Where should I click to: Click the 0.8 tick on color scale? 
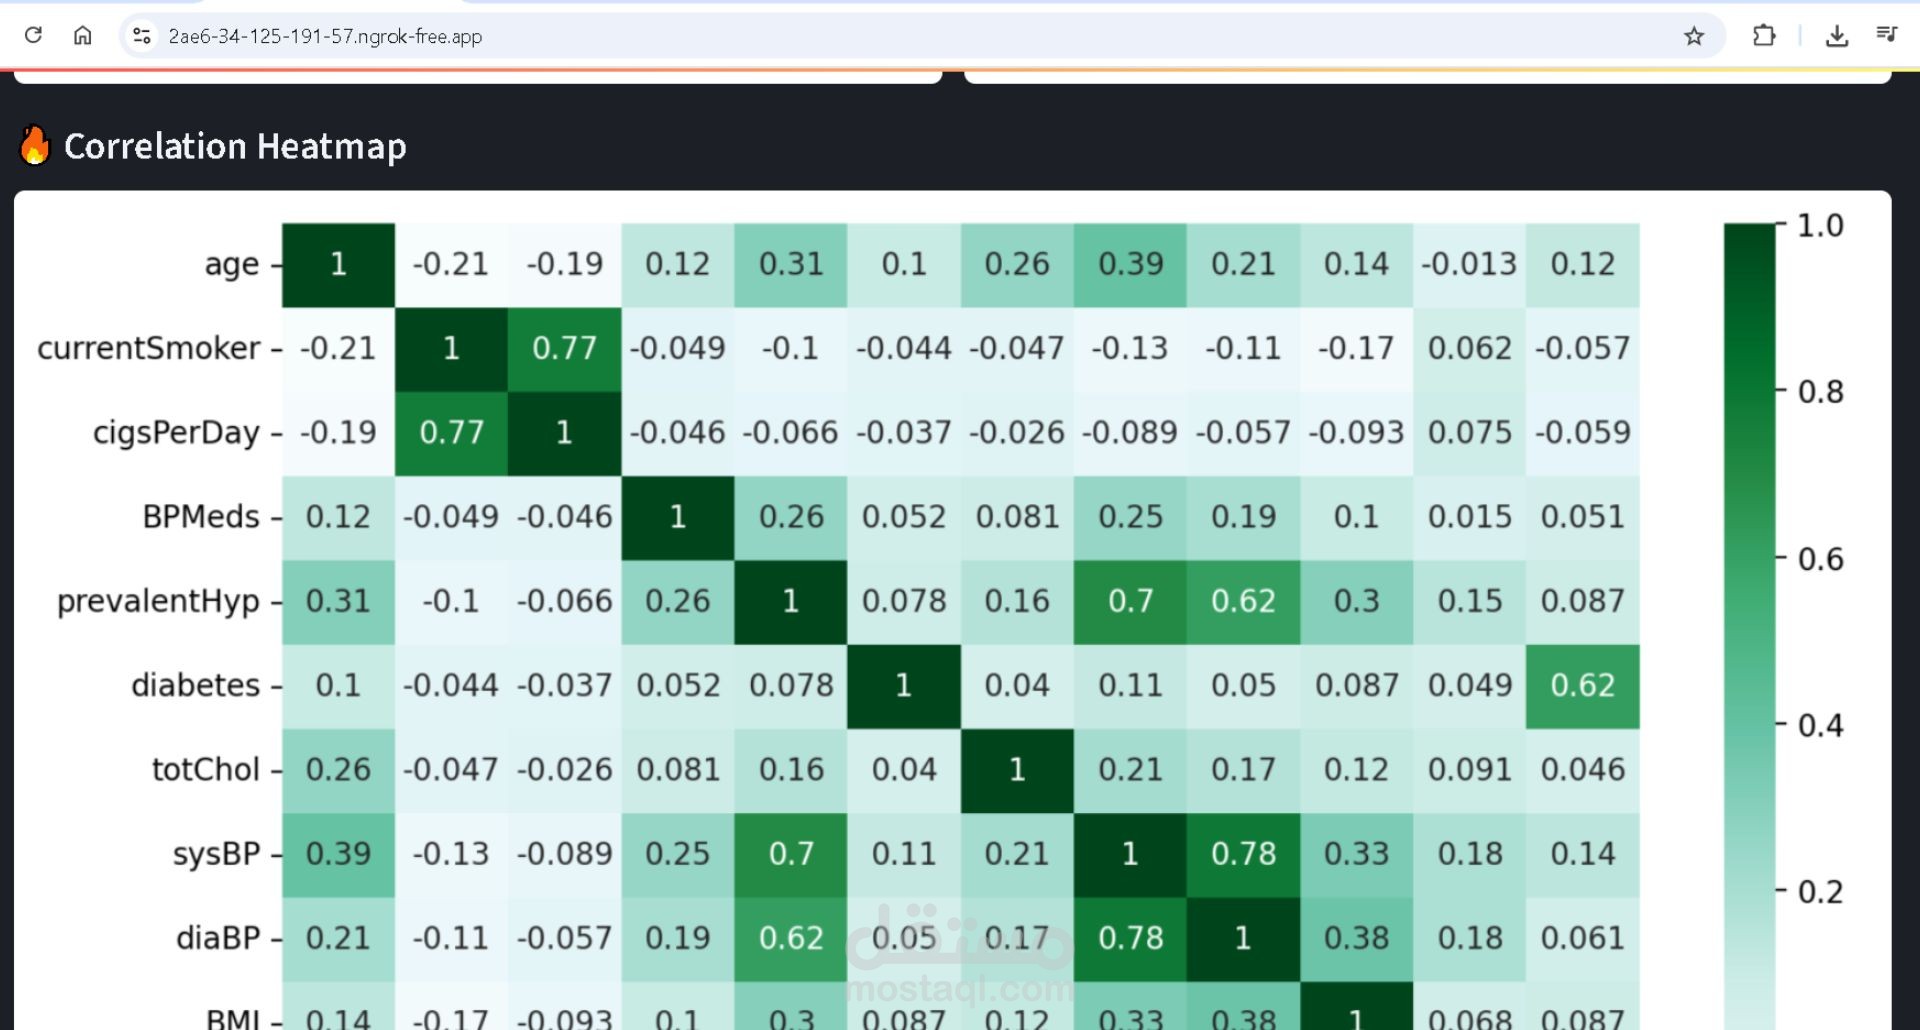(x=1820, y=392)
